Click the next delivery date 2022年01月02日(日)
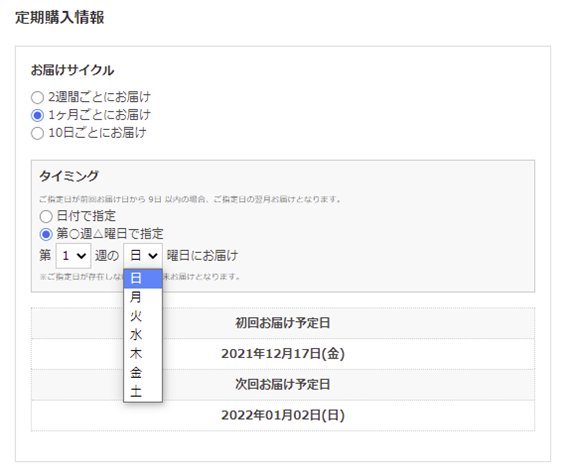 coord(283,415)
